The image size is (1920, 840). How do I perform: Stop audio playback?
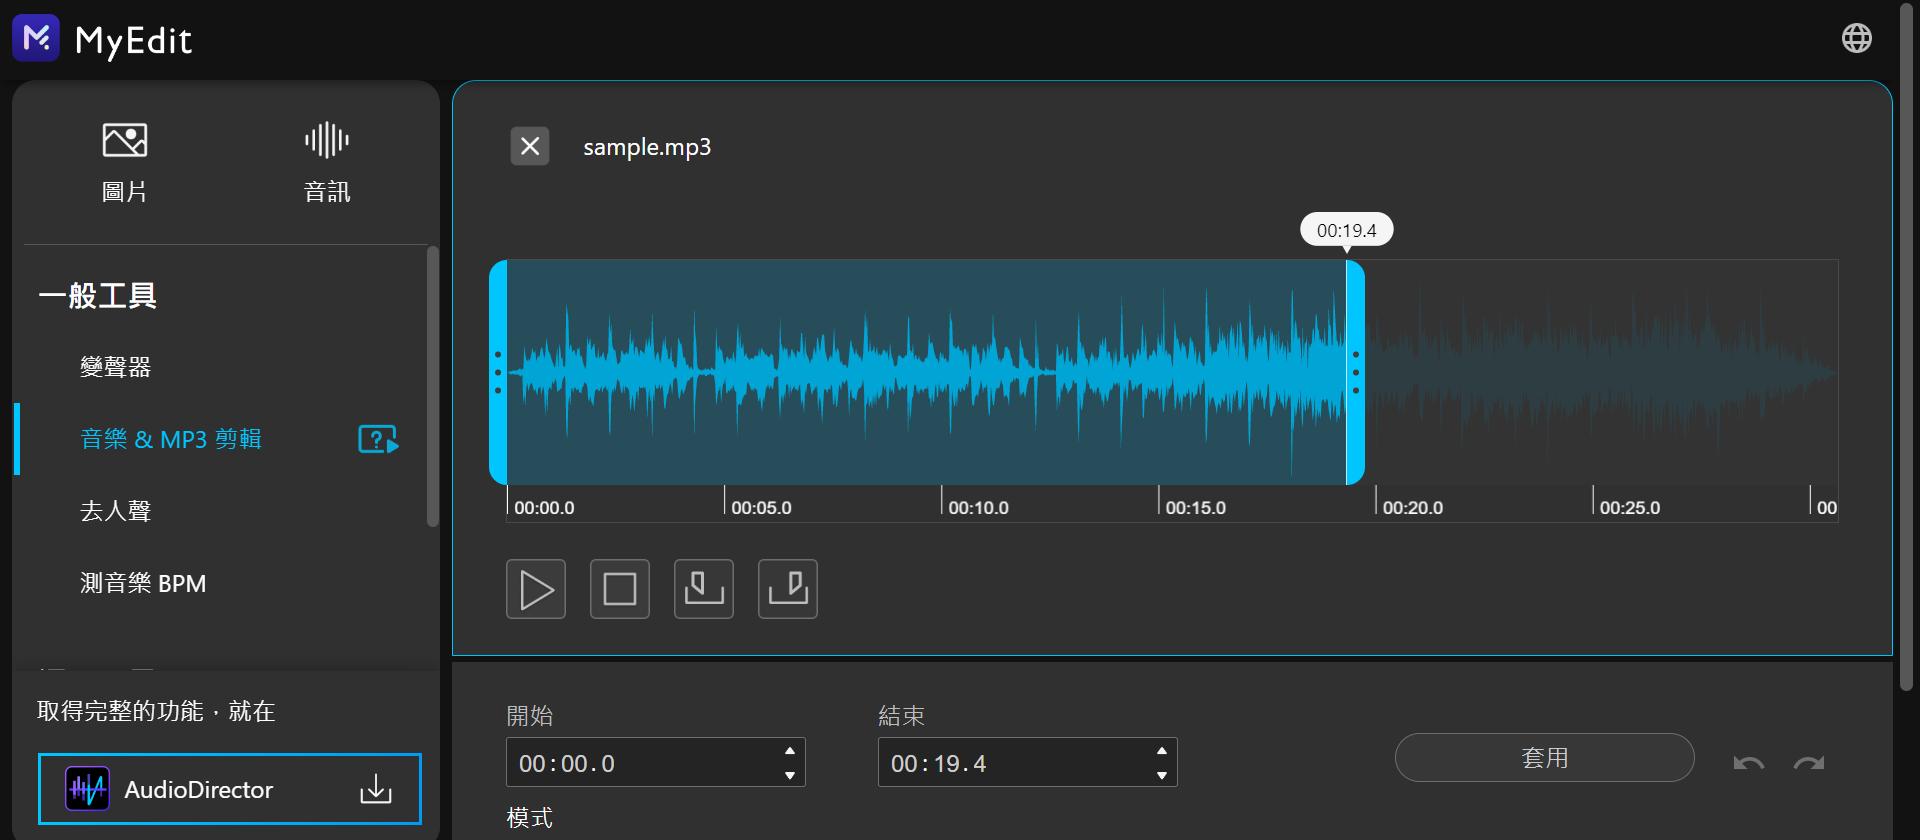coord(620,589)
